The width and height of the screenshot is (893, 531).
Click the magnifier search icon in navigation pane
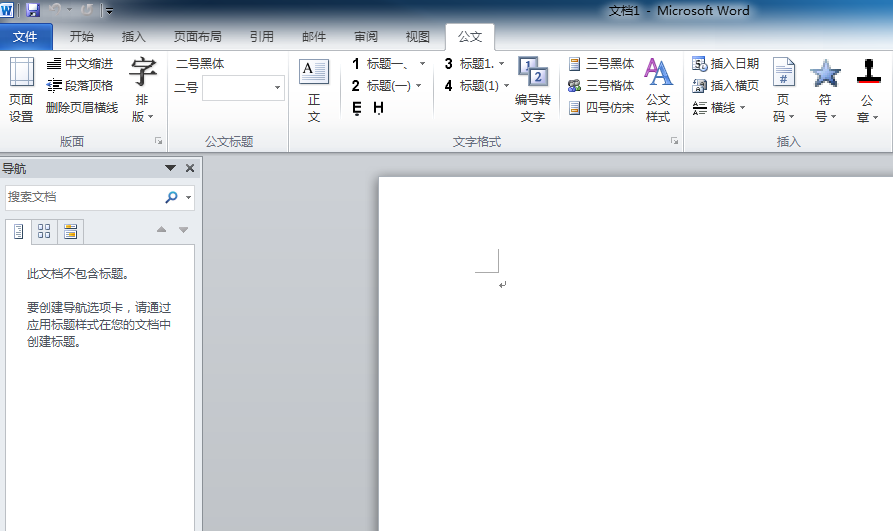(172, 198)
